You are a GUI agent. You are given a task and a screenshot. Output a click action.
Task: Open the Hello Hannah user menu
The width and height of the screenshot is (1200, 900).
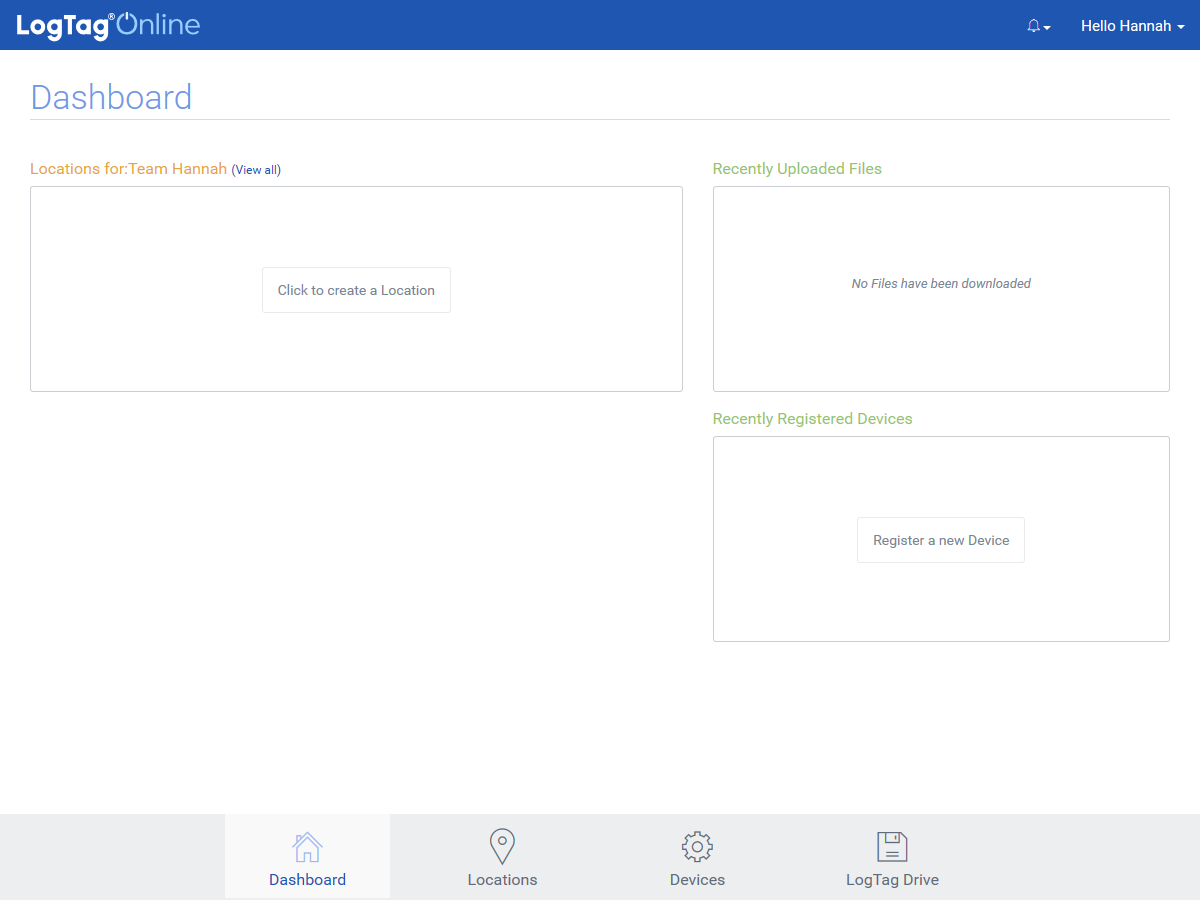1127,26
